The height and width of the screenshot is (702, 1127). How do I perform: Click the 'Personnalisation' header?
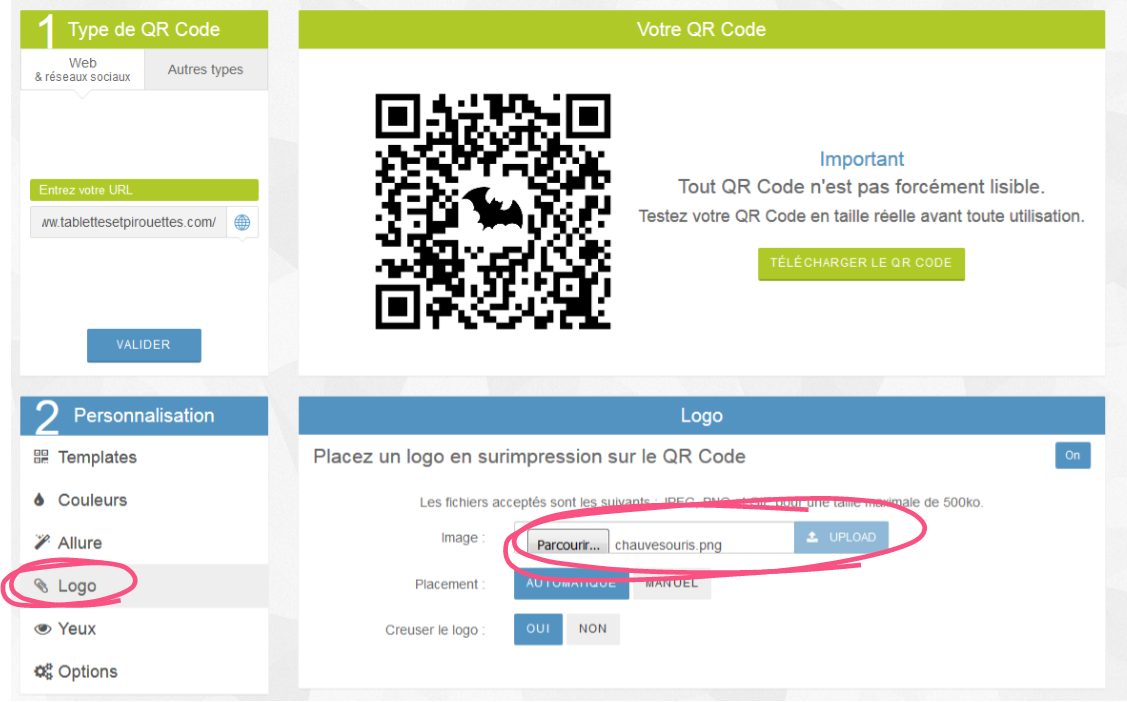(144, 415)
